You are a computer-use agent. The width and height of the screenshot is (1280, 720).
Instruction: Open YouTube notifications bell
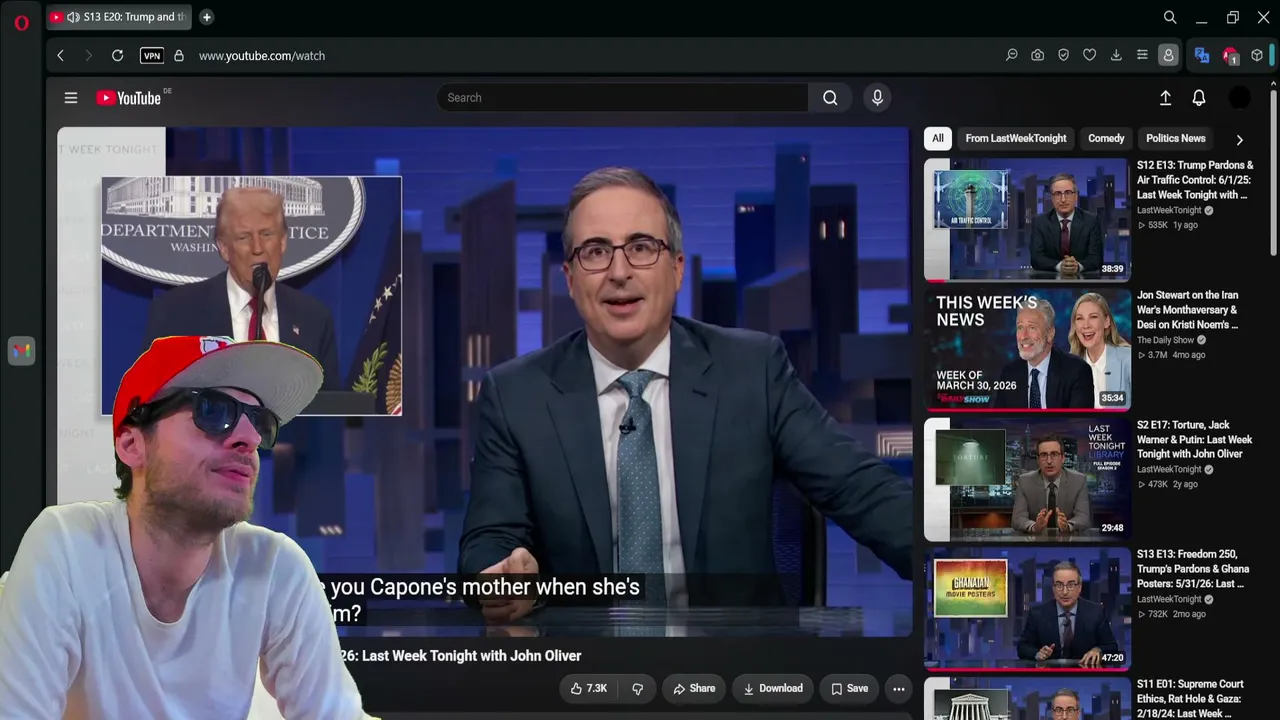[1199, 98]
